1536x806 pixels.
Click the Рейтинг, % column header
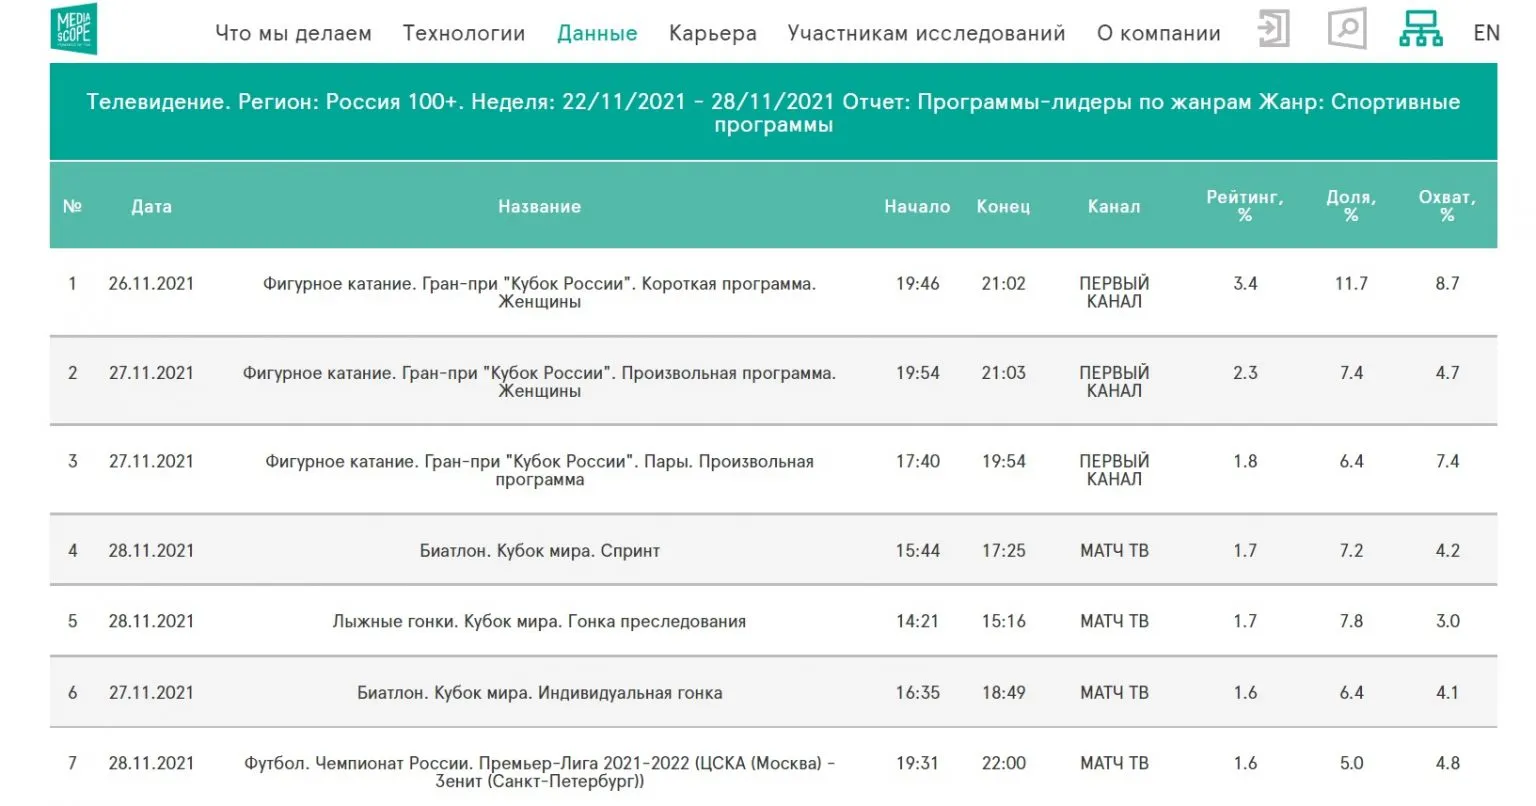(1245, 206)
